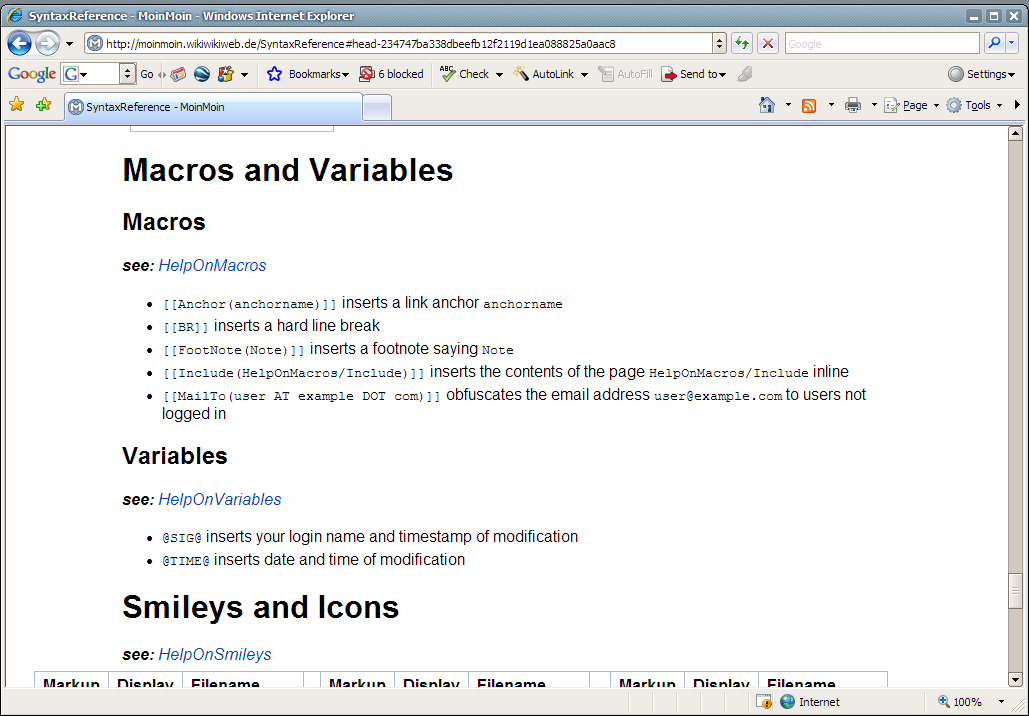This screenshot has height=716, width=1029.
Task: Open the HelpOnSmileys link
Action: click(214, 655)
